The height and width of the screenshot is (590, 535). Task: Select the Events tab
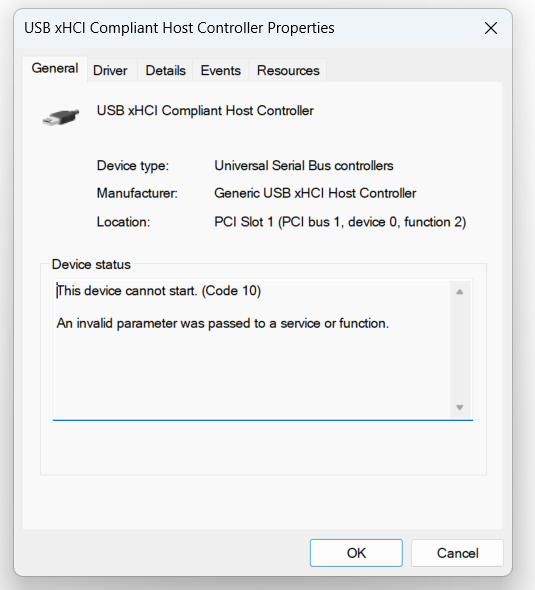(x=220, y=70)
